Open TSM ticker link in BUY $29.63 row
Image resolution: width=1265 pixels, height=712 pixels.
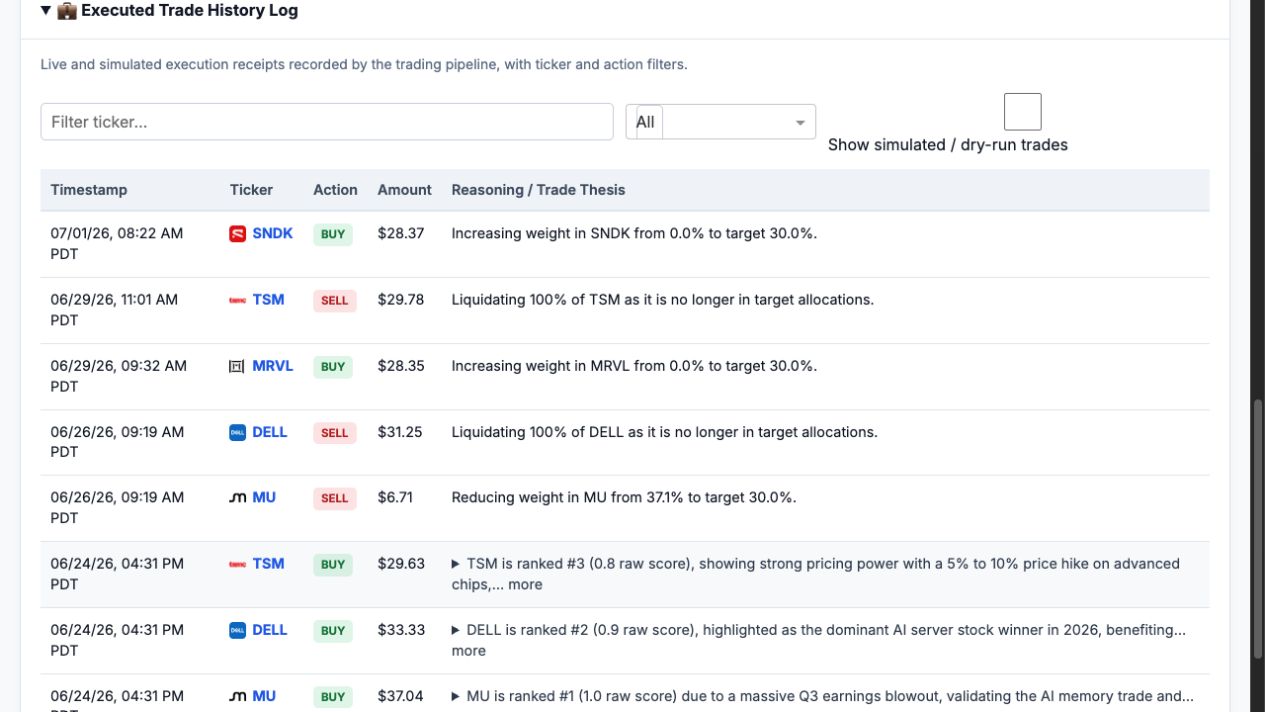point(268,563)
